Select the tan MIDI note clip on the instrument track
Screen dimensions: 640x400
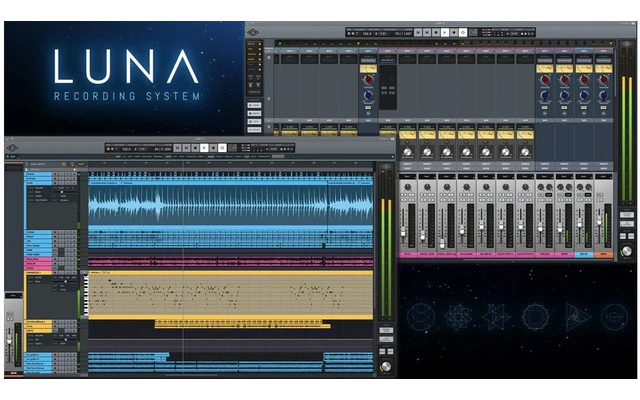tap(231, 296)
